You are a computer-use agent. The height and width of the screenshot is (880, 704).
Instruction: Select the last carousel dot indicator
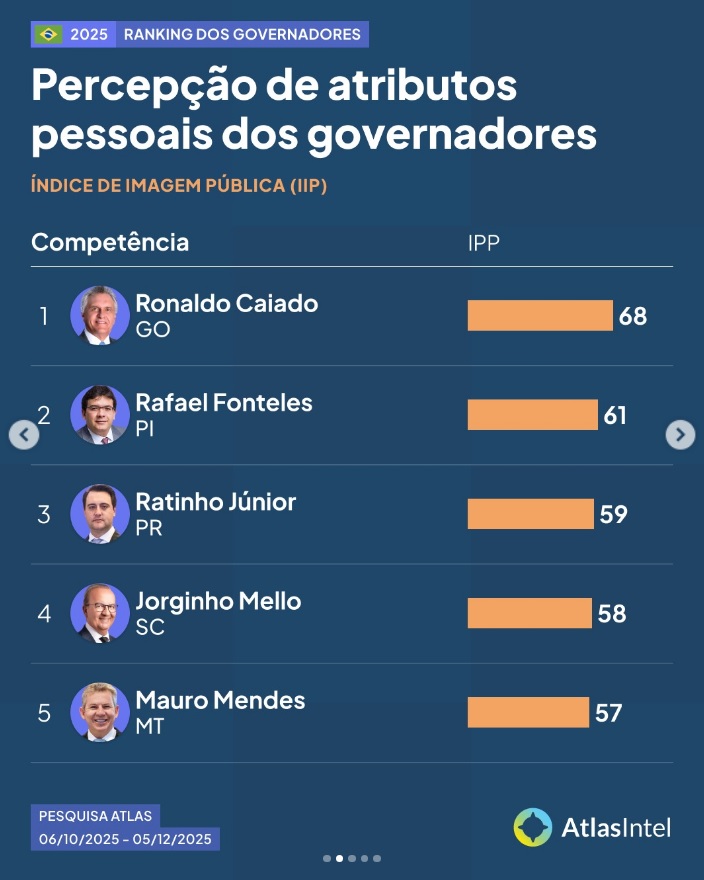click(x=377, y=858)
